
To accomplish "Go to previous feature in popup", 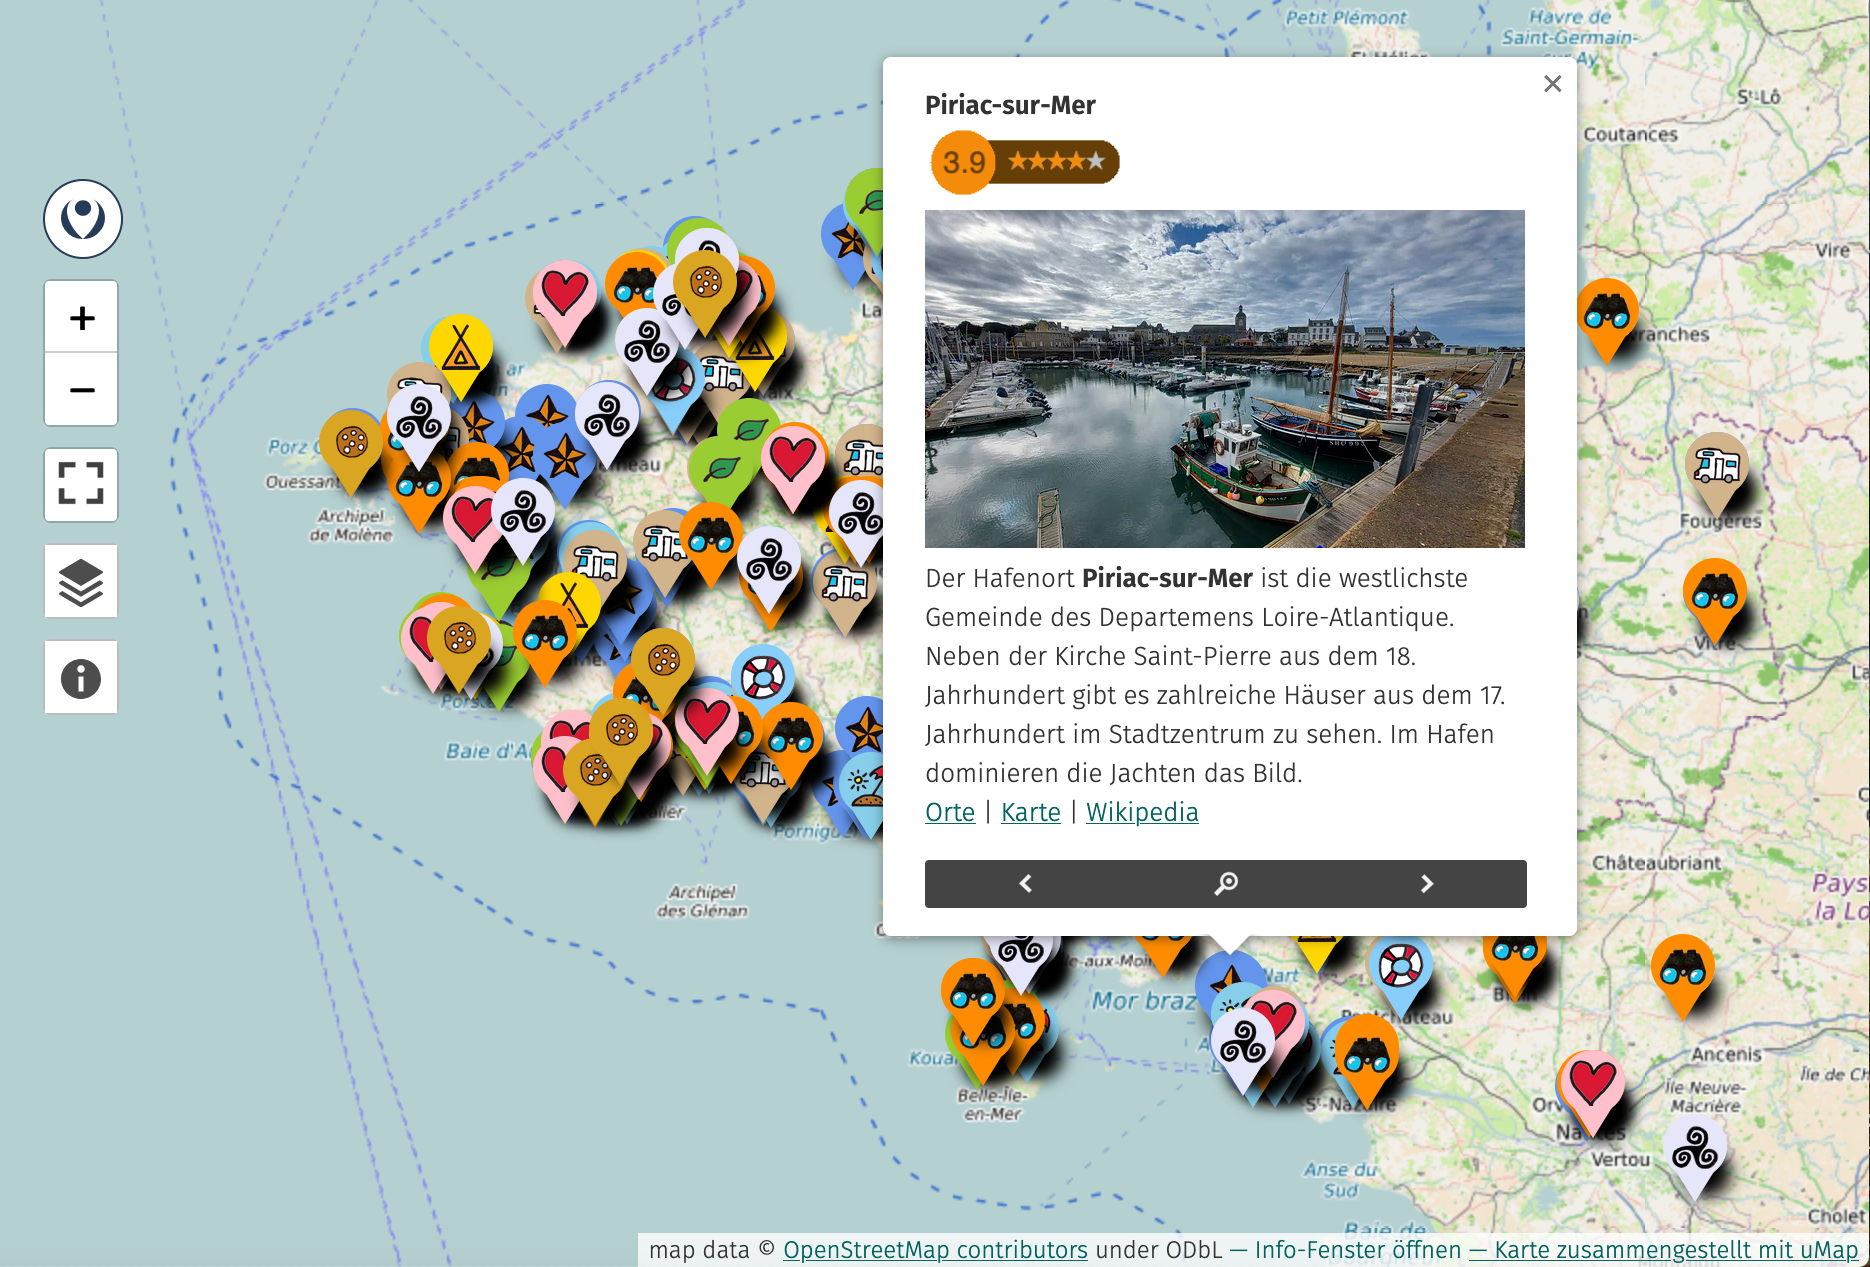I will point(1025,884).
